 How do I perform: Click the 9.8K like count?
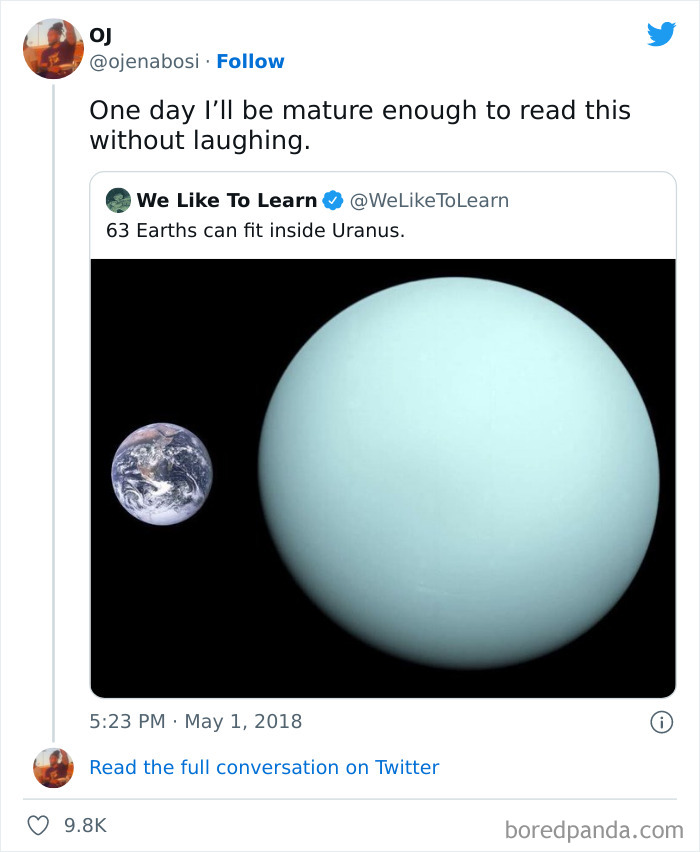coord(86,823)
